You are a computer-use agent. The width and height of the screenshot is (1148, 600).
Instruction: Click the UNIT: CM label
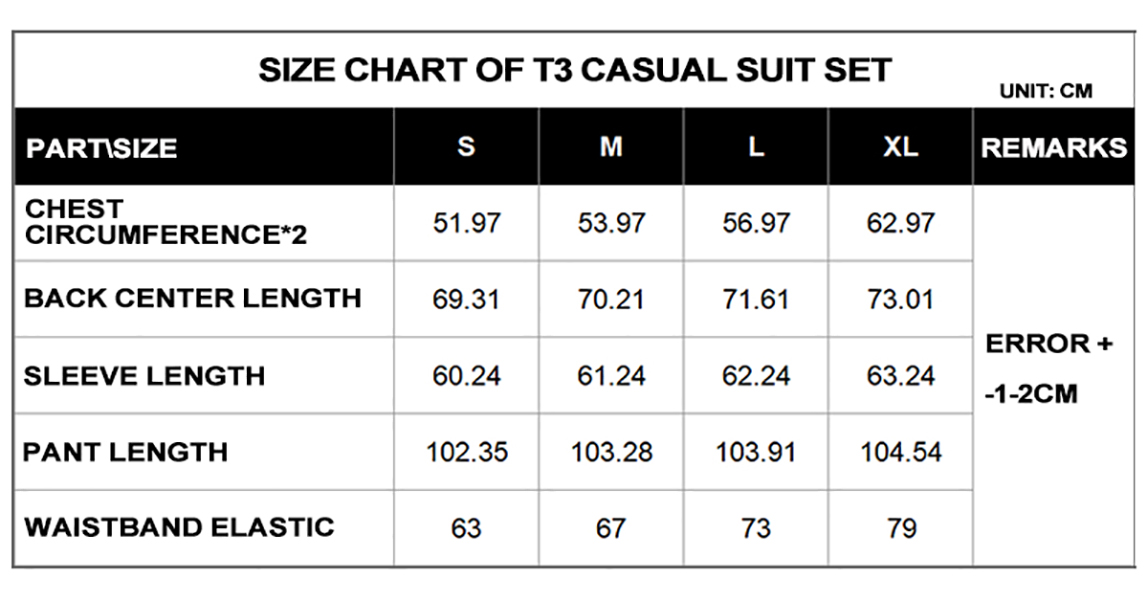(1046, 91)
